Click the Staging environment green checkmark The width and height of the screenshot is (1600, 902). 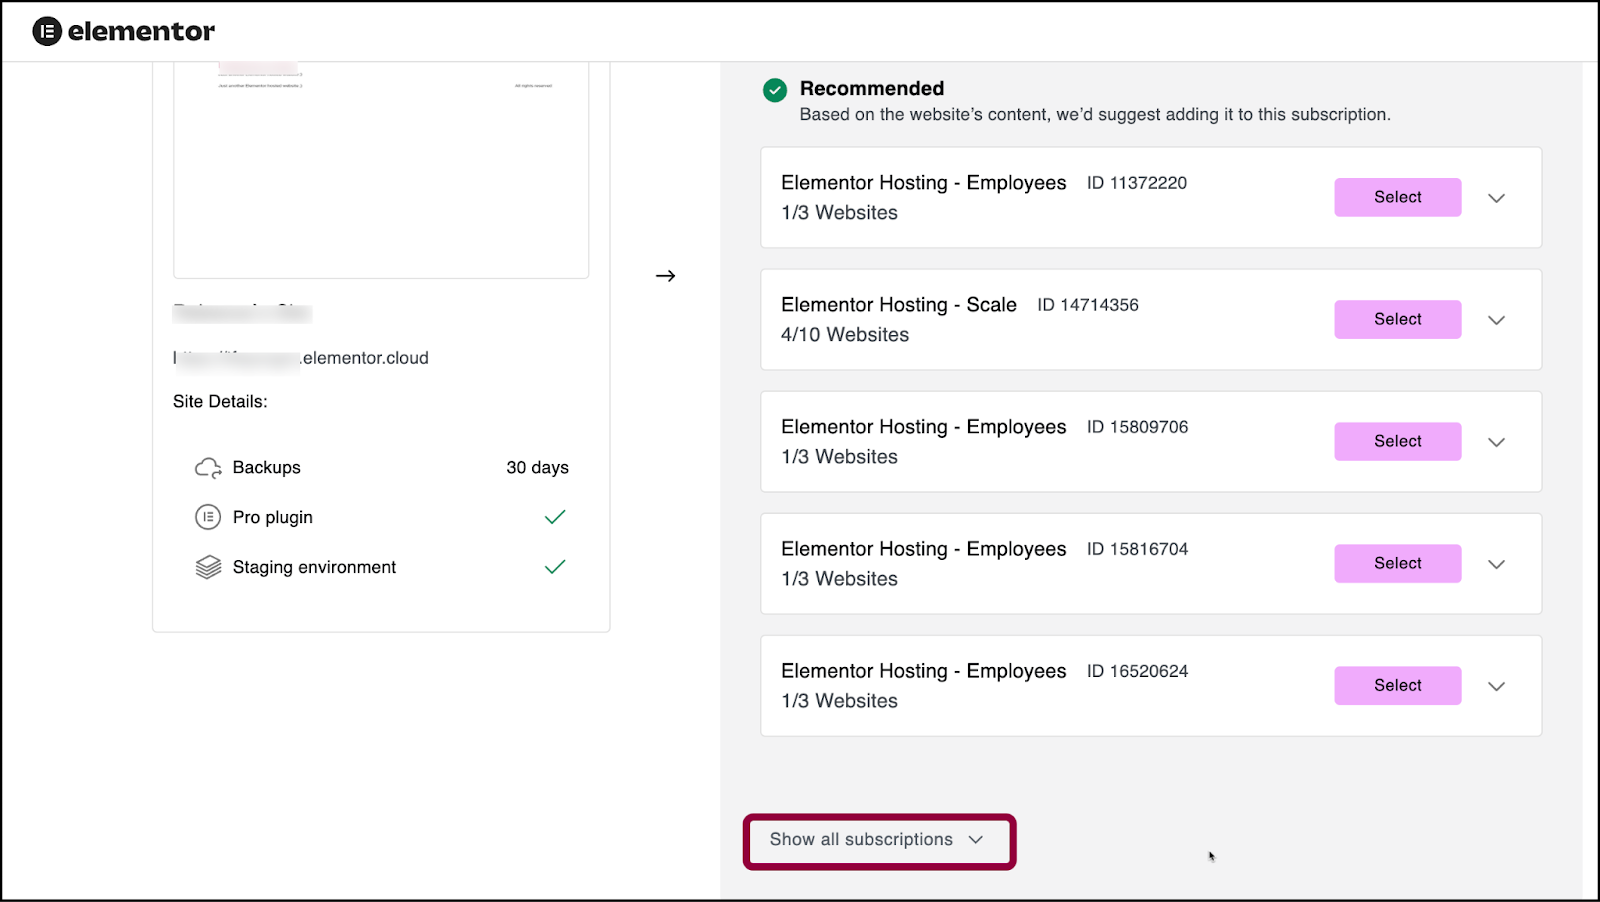[555, 567]
